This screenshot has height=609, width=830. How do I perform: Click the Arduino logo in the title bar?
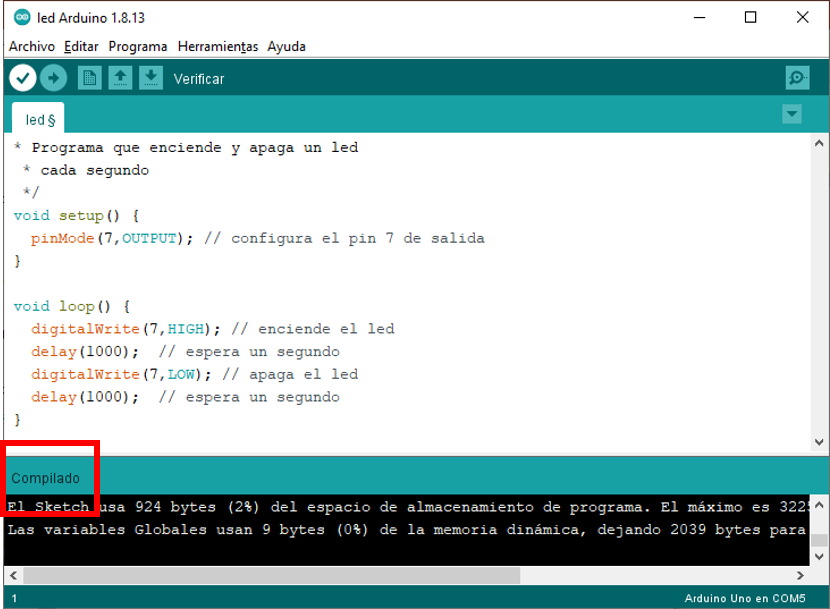pos(22,17)
